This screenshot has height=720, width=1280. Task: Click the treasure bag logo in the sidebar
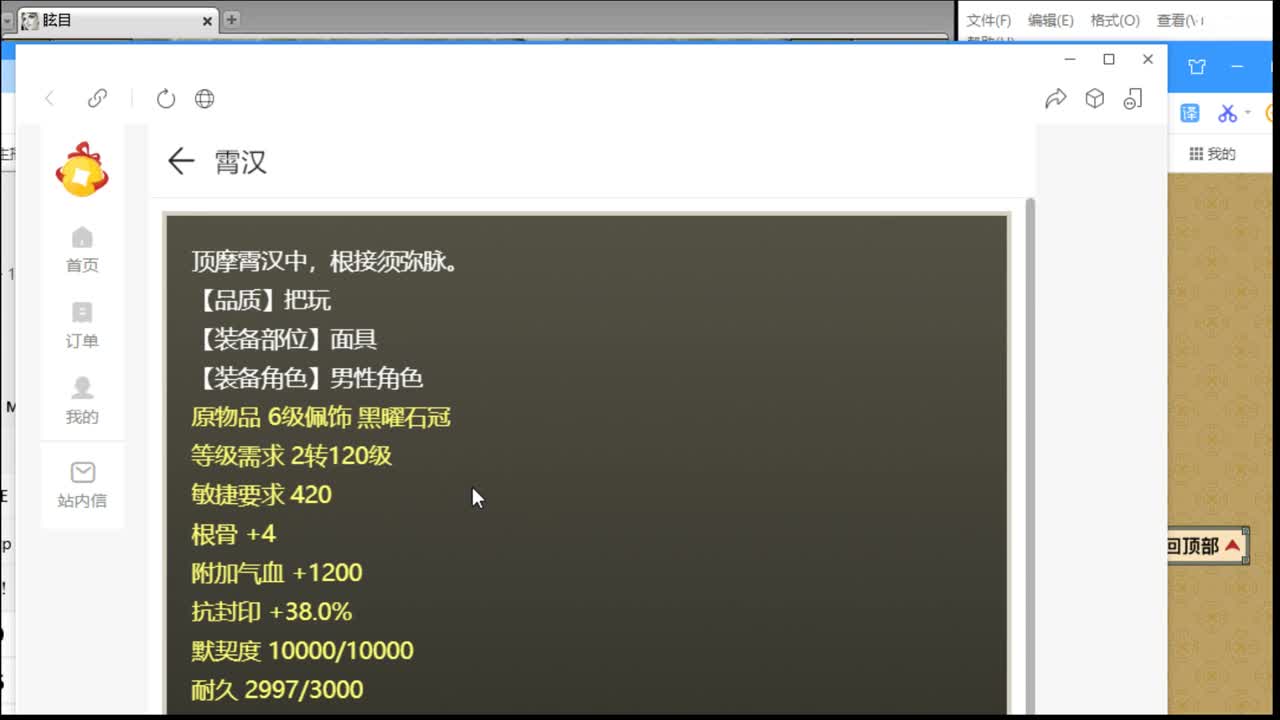pos(82,169)
